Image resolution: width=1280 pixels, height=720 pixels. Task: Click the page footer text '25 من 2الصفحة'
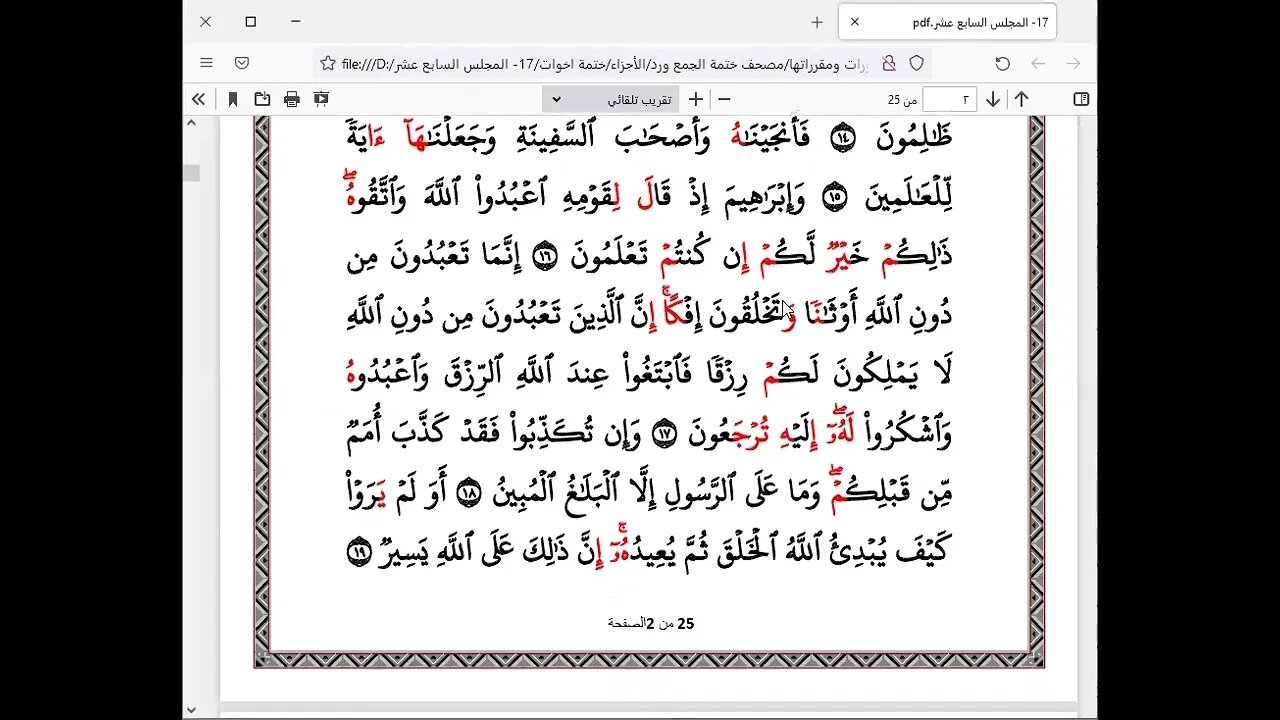pos(651,623)
